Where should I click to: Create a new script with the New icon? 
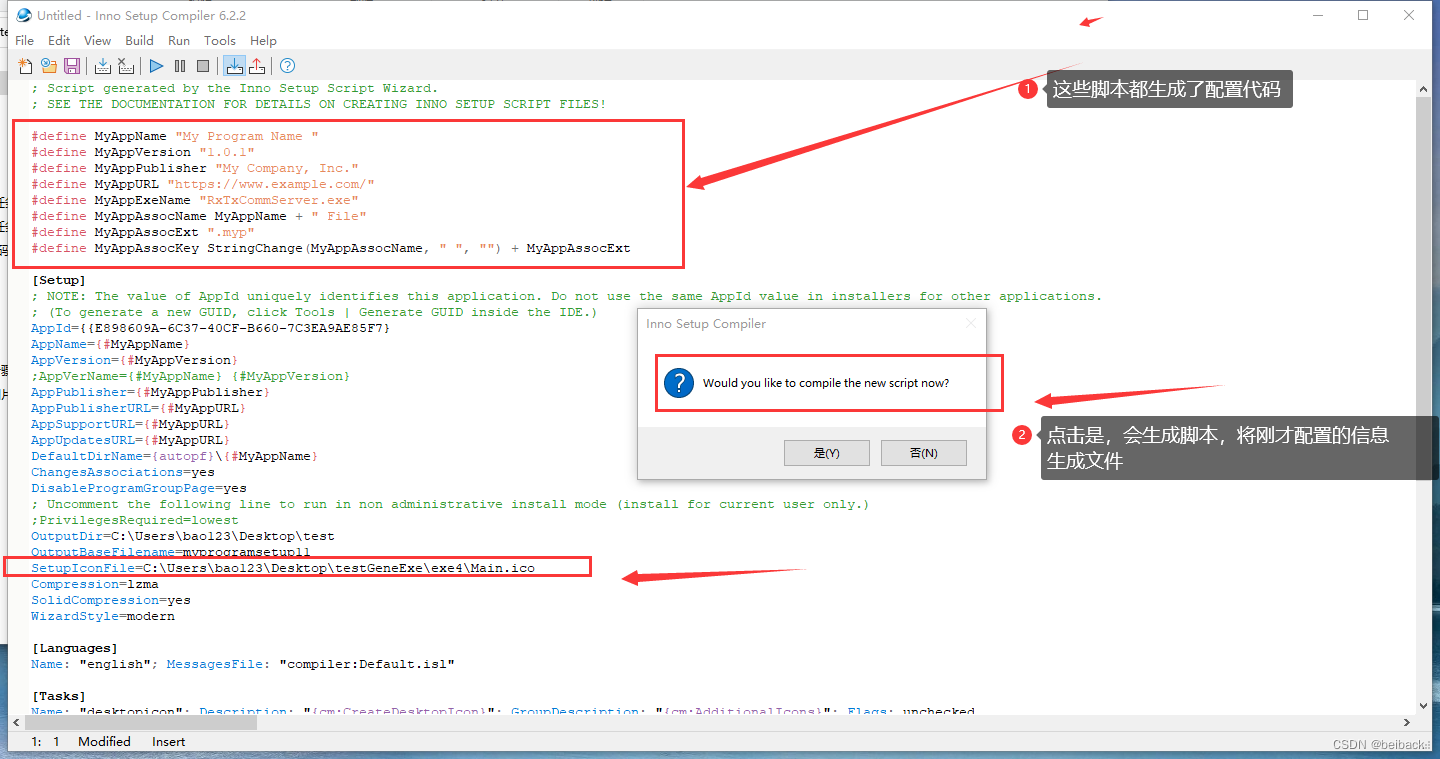25,66
